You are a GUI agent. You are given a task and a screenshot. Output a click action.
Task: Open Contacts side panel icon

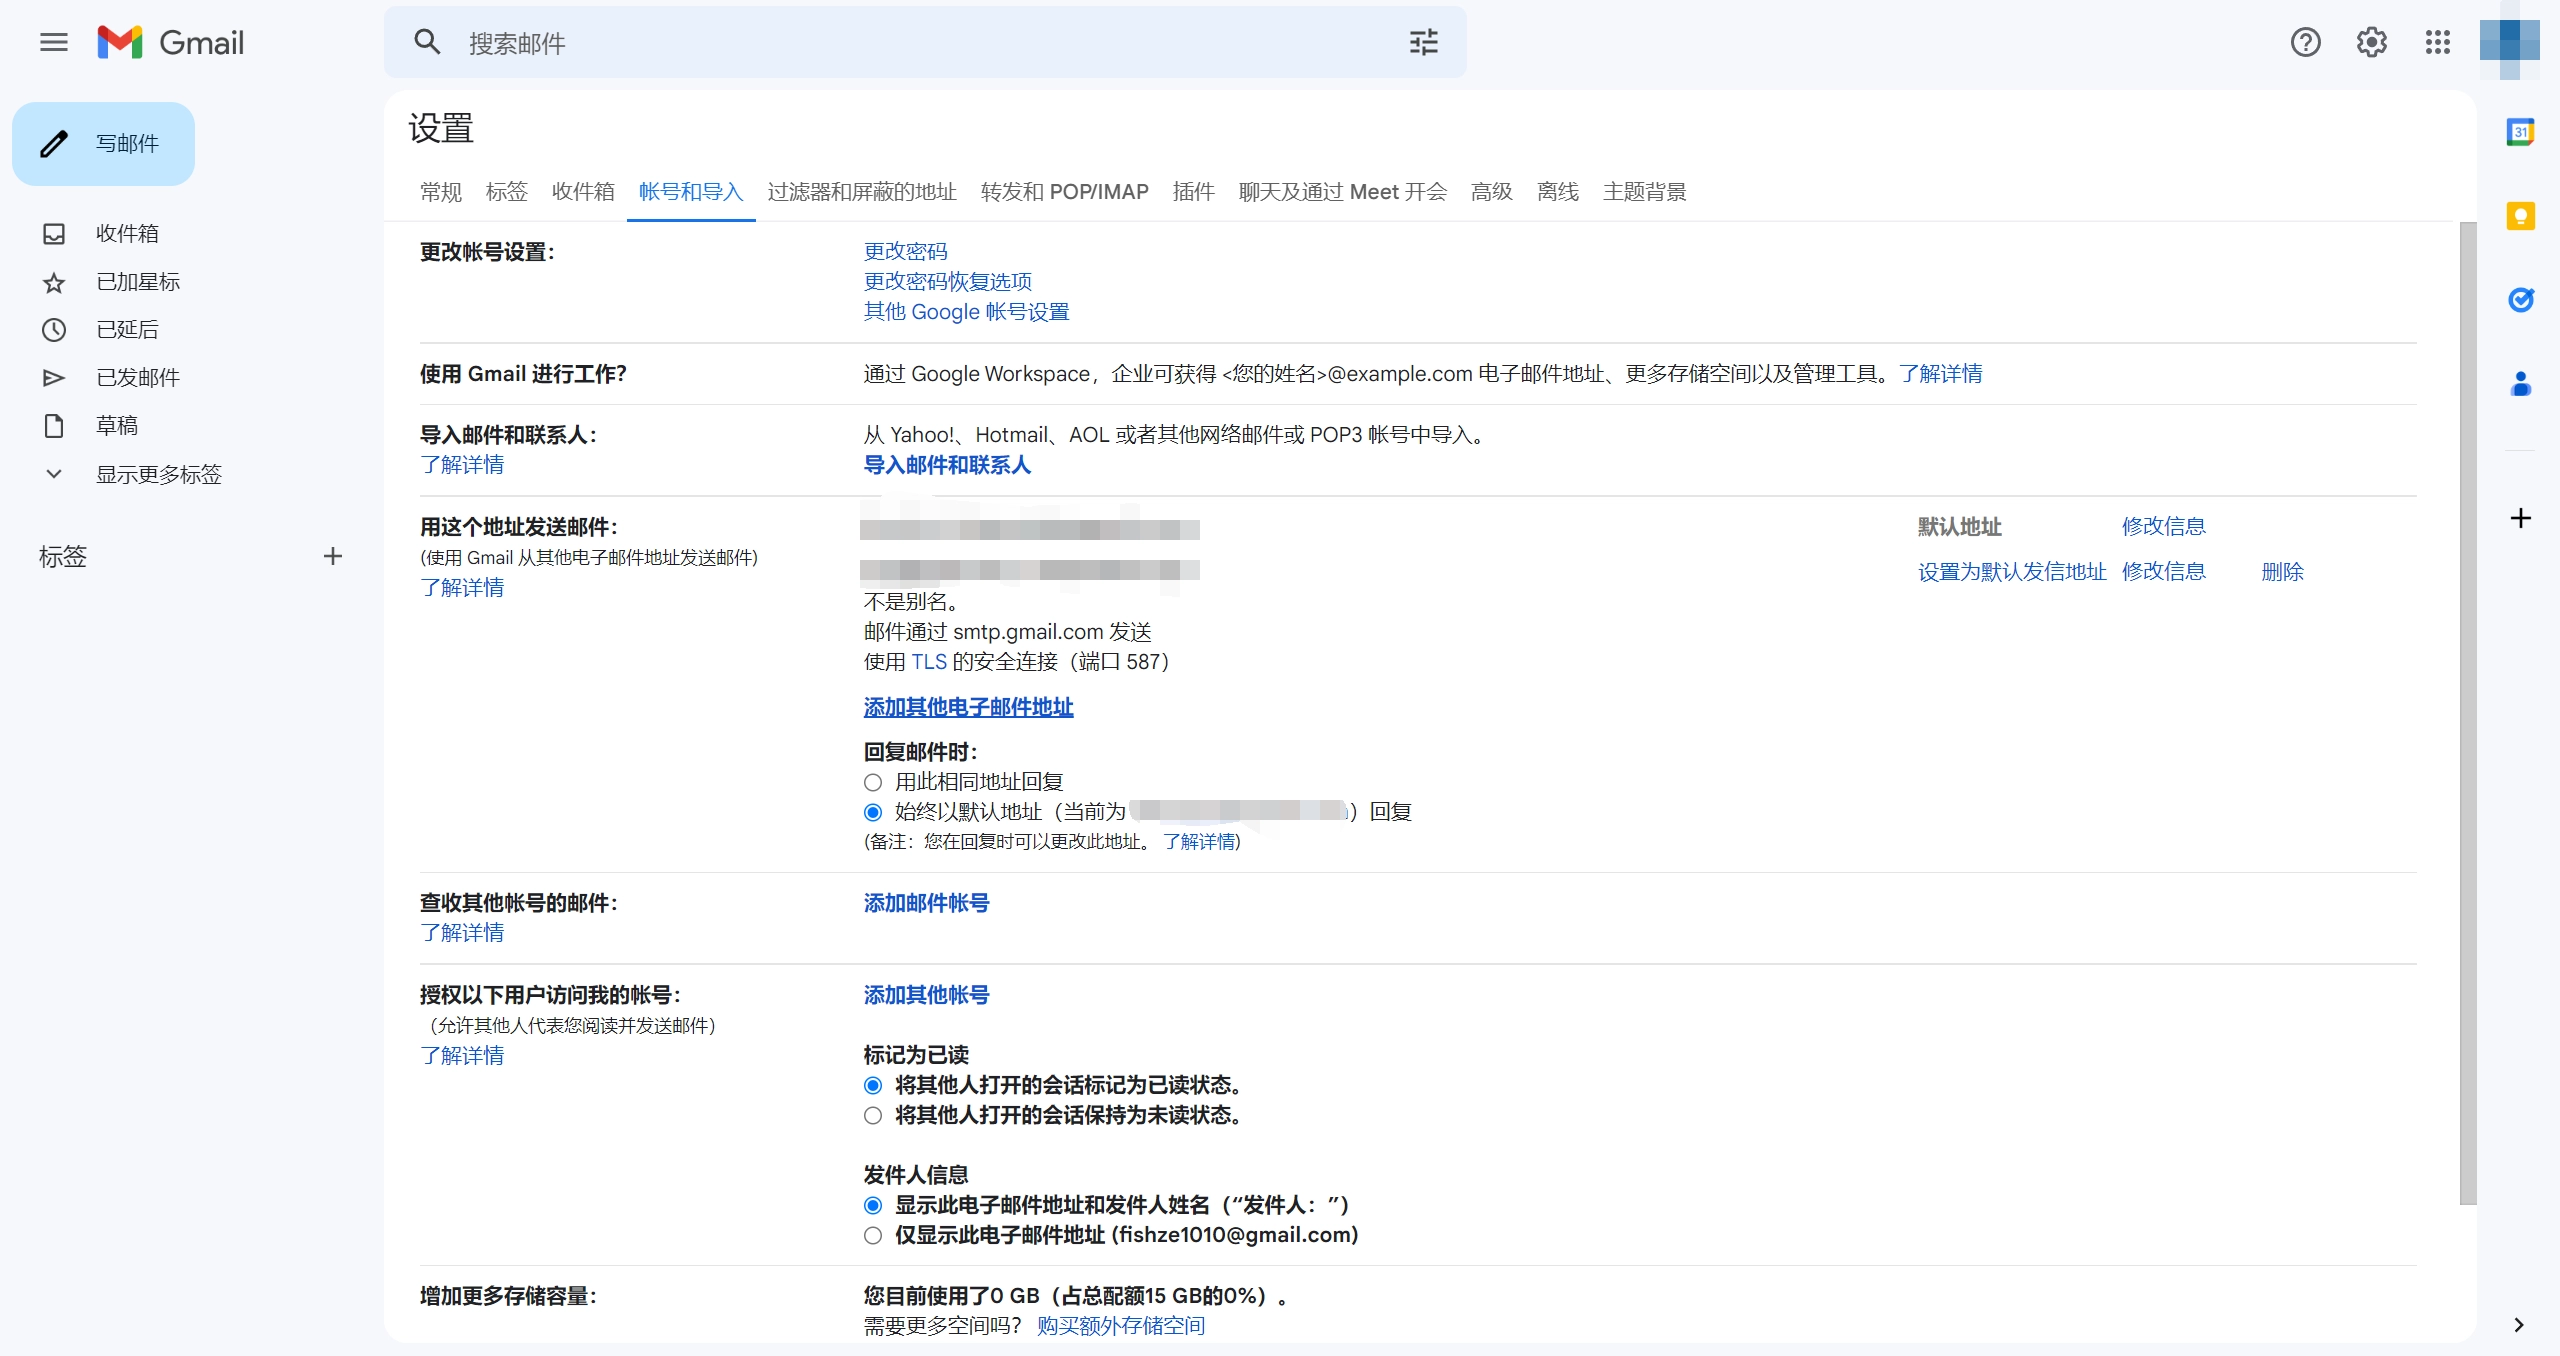pos(2520,384)
